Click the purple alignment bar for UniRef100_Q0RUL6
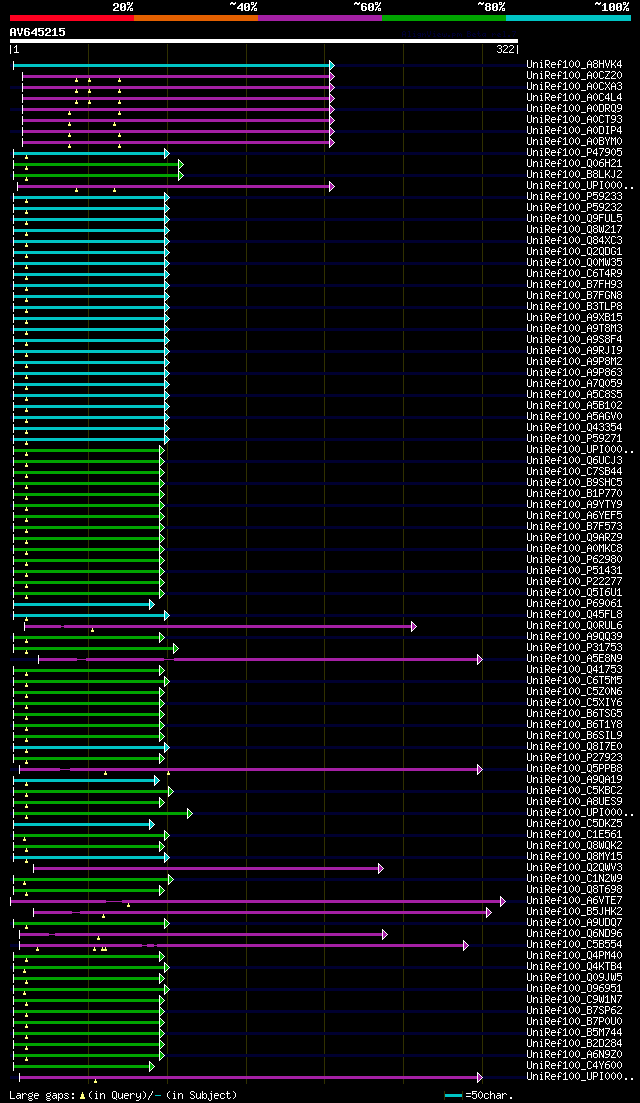Image resolution: width=640 pixels, height=1103 pixels. (220, 626)
